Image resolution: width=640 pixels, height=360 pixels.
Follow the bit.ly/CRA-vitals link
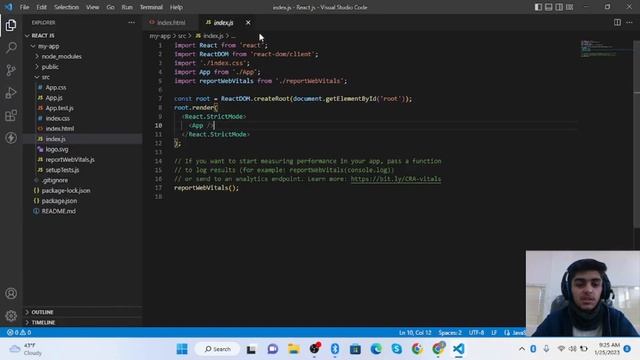tap(396, 179)
